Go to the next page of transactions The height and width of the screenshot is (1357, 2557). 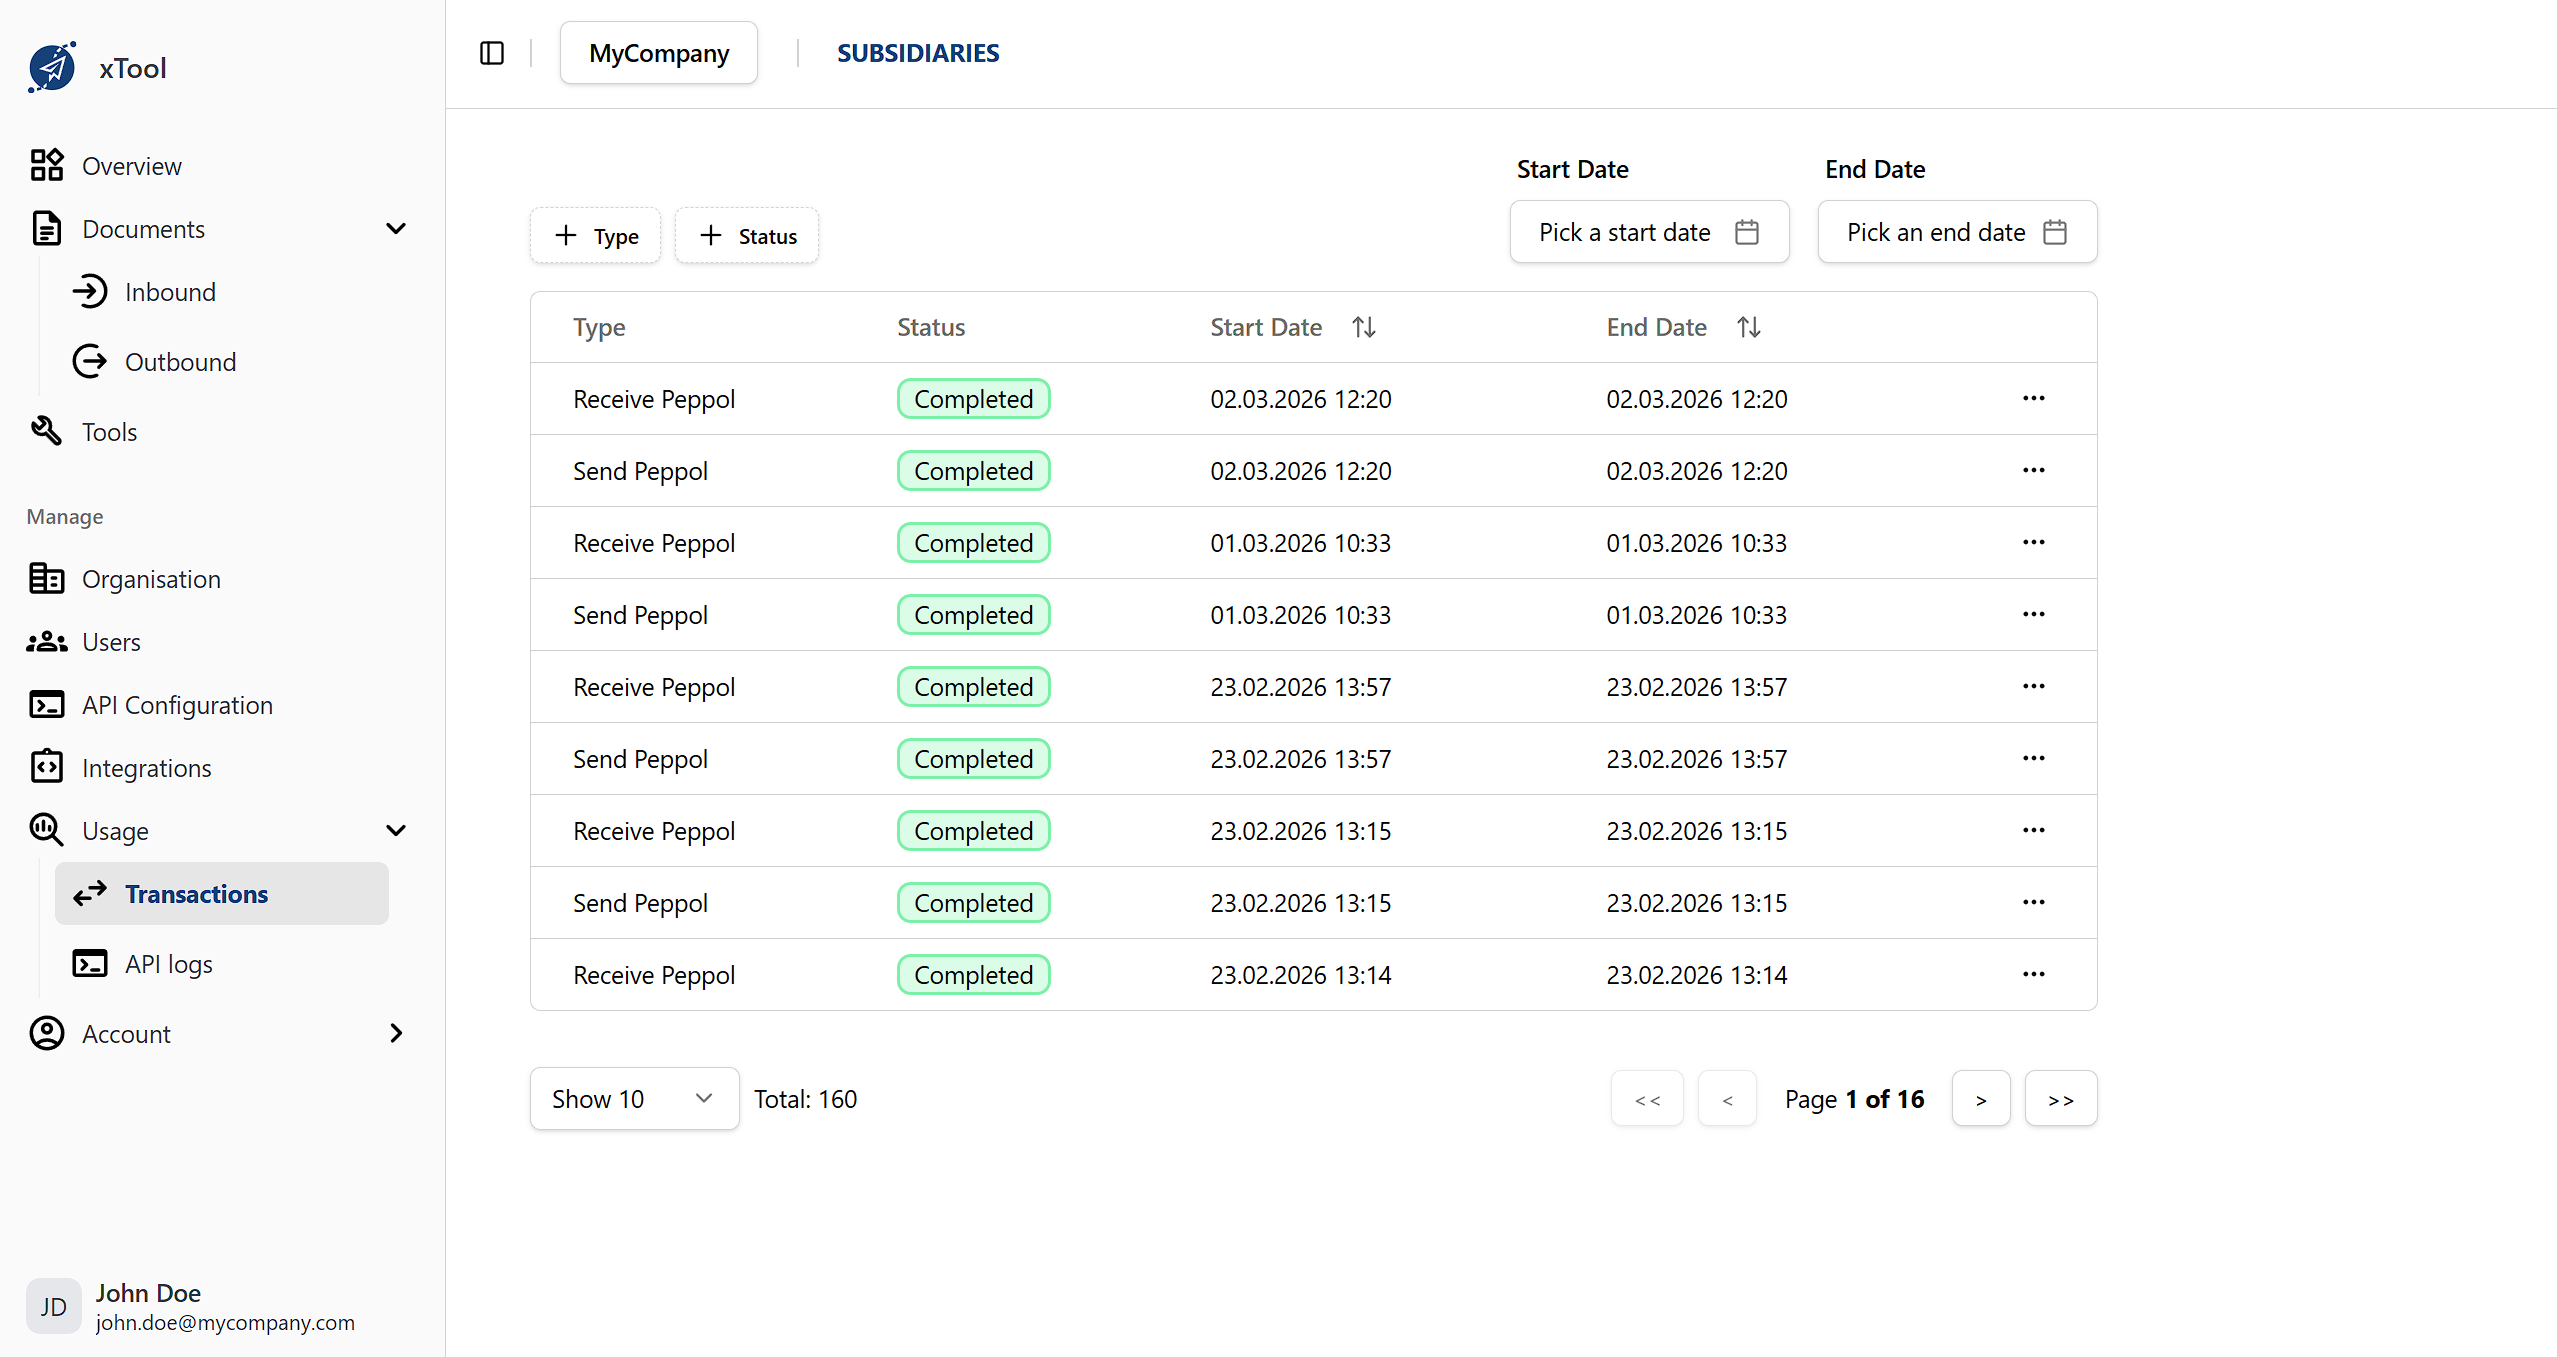(1980, 1098)
